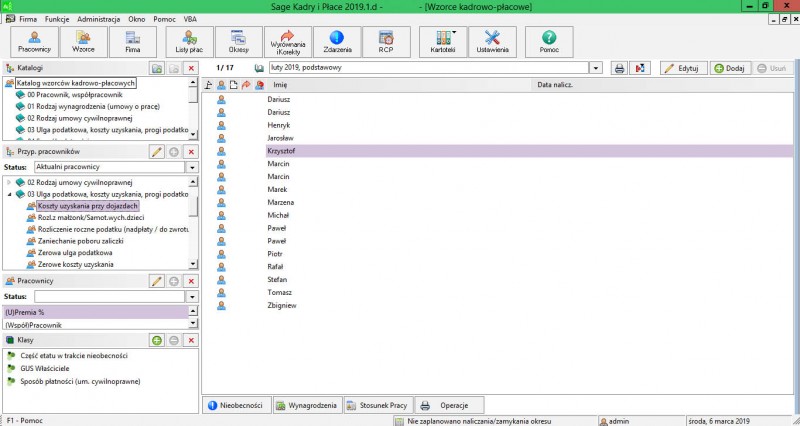Switch to the Nieobecności tab
The width and height of the screenshot is (800, 426).
point(237,406)
